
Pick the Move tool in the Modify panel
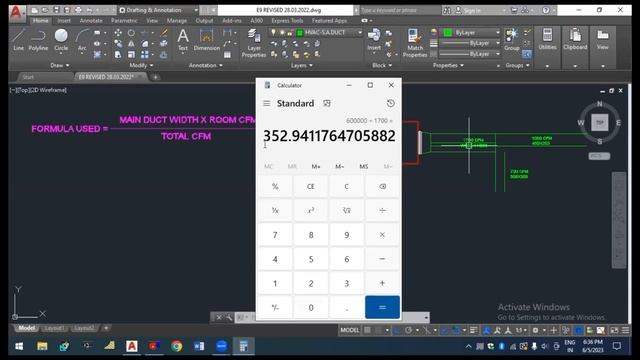click(x=118, y=33)
